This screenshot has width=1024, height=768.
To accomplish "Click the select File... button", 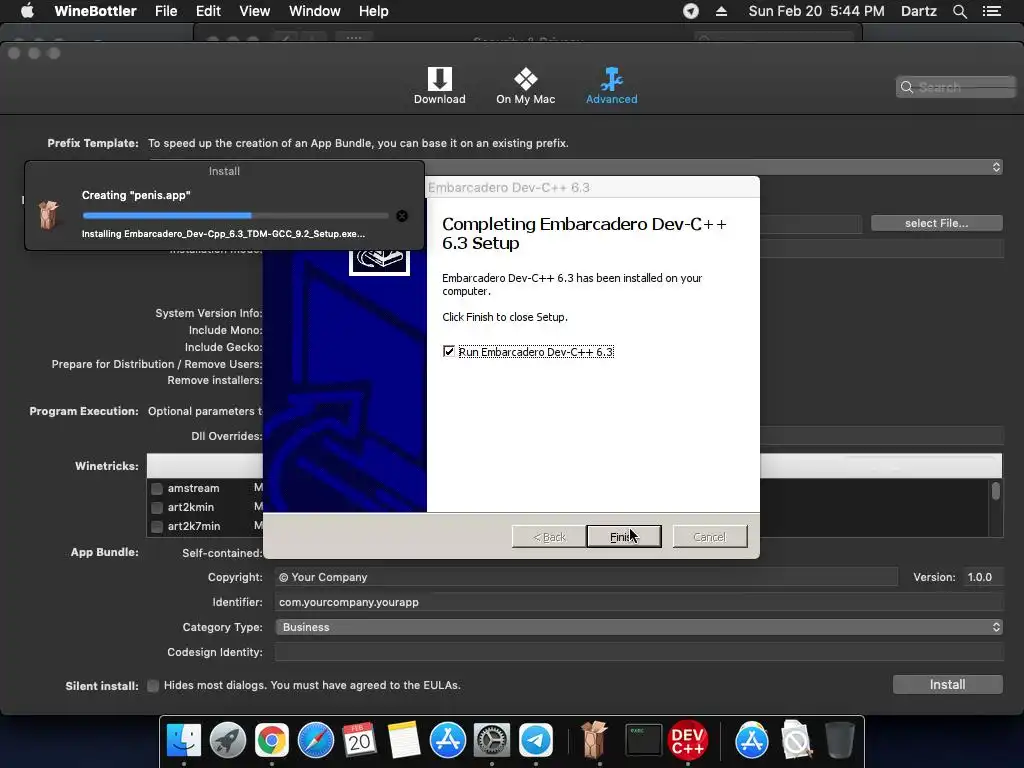I will tap(936, 223).
